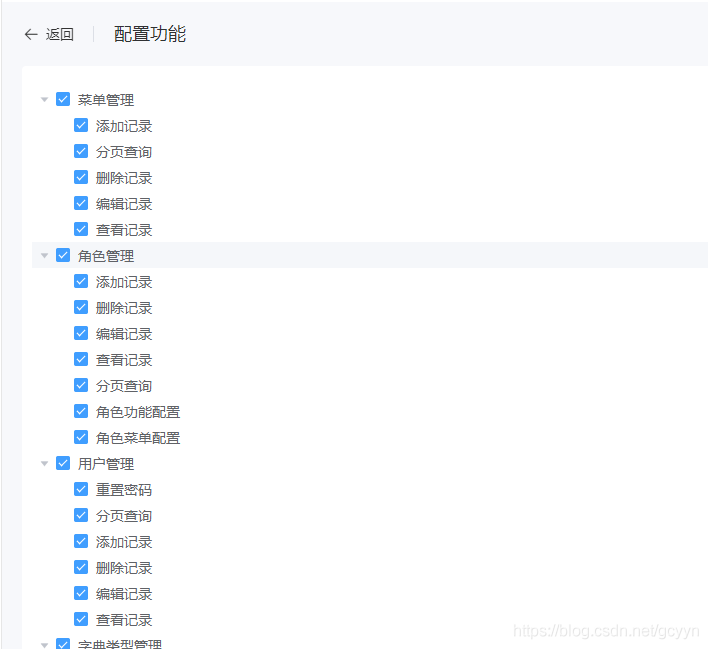
Task: Uncheck 查看记录 under 用户管理
Action: coord(81,619)
